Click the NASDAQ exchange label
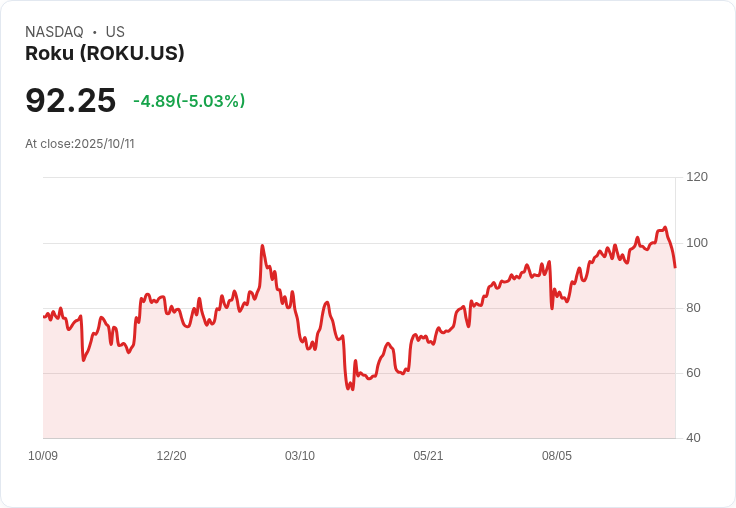 54,32
